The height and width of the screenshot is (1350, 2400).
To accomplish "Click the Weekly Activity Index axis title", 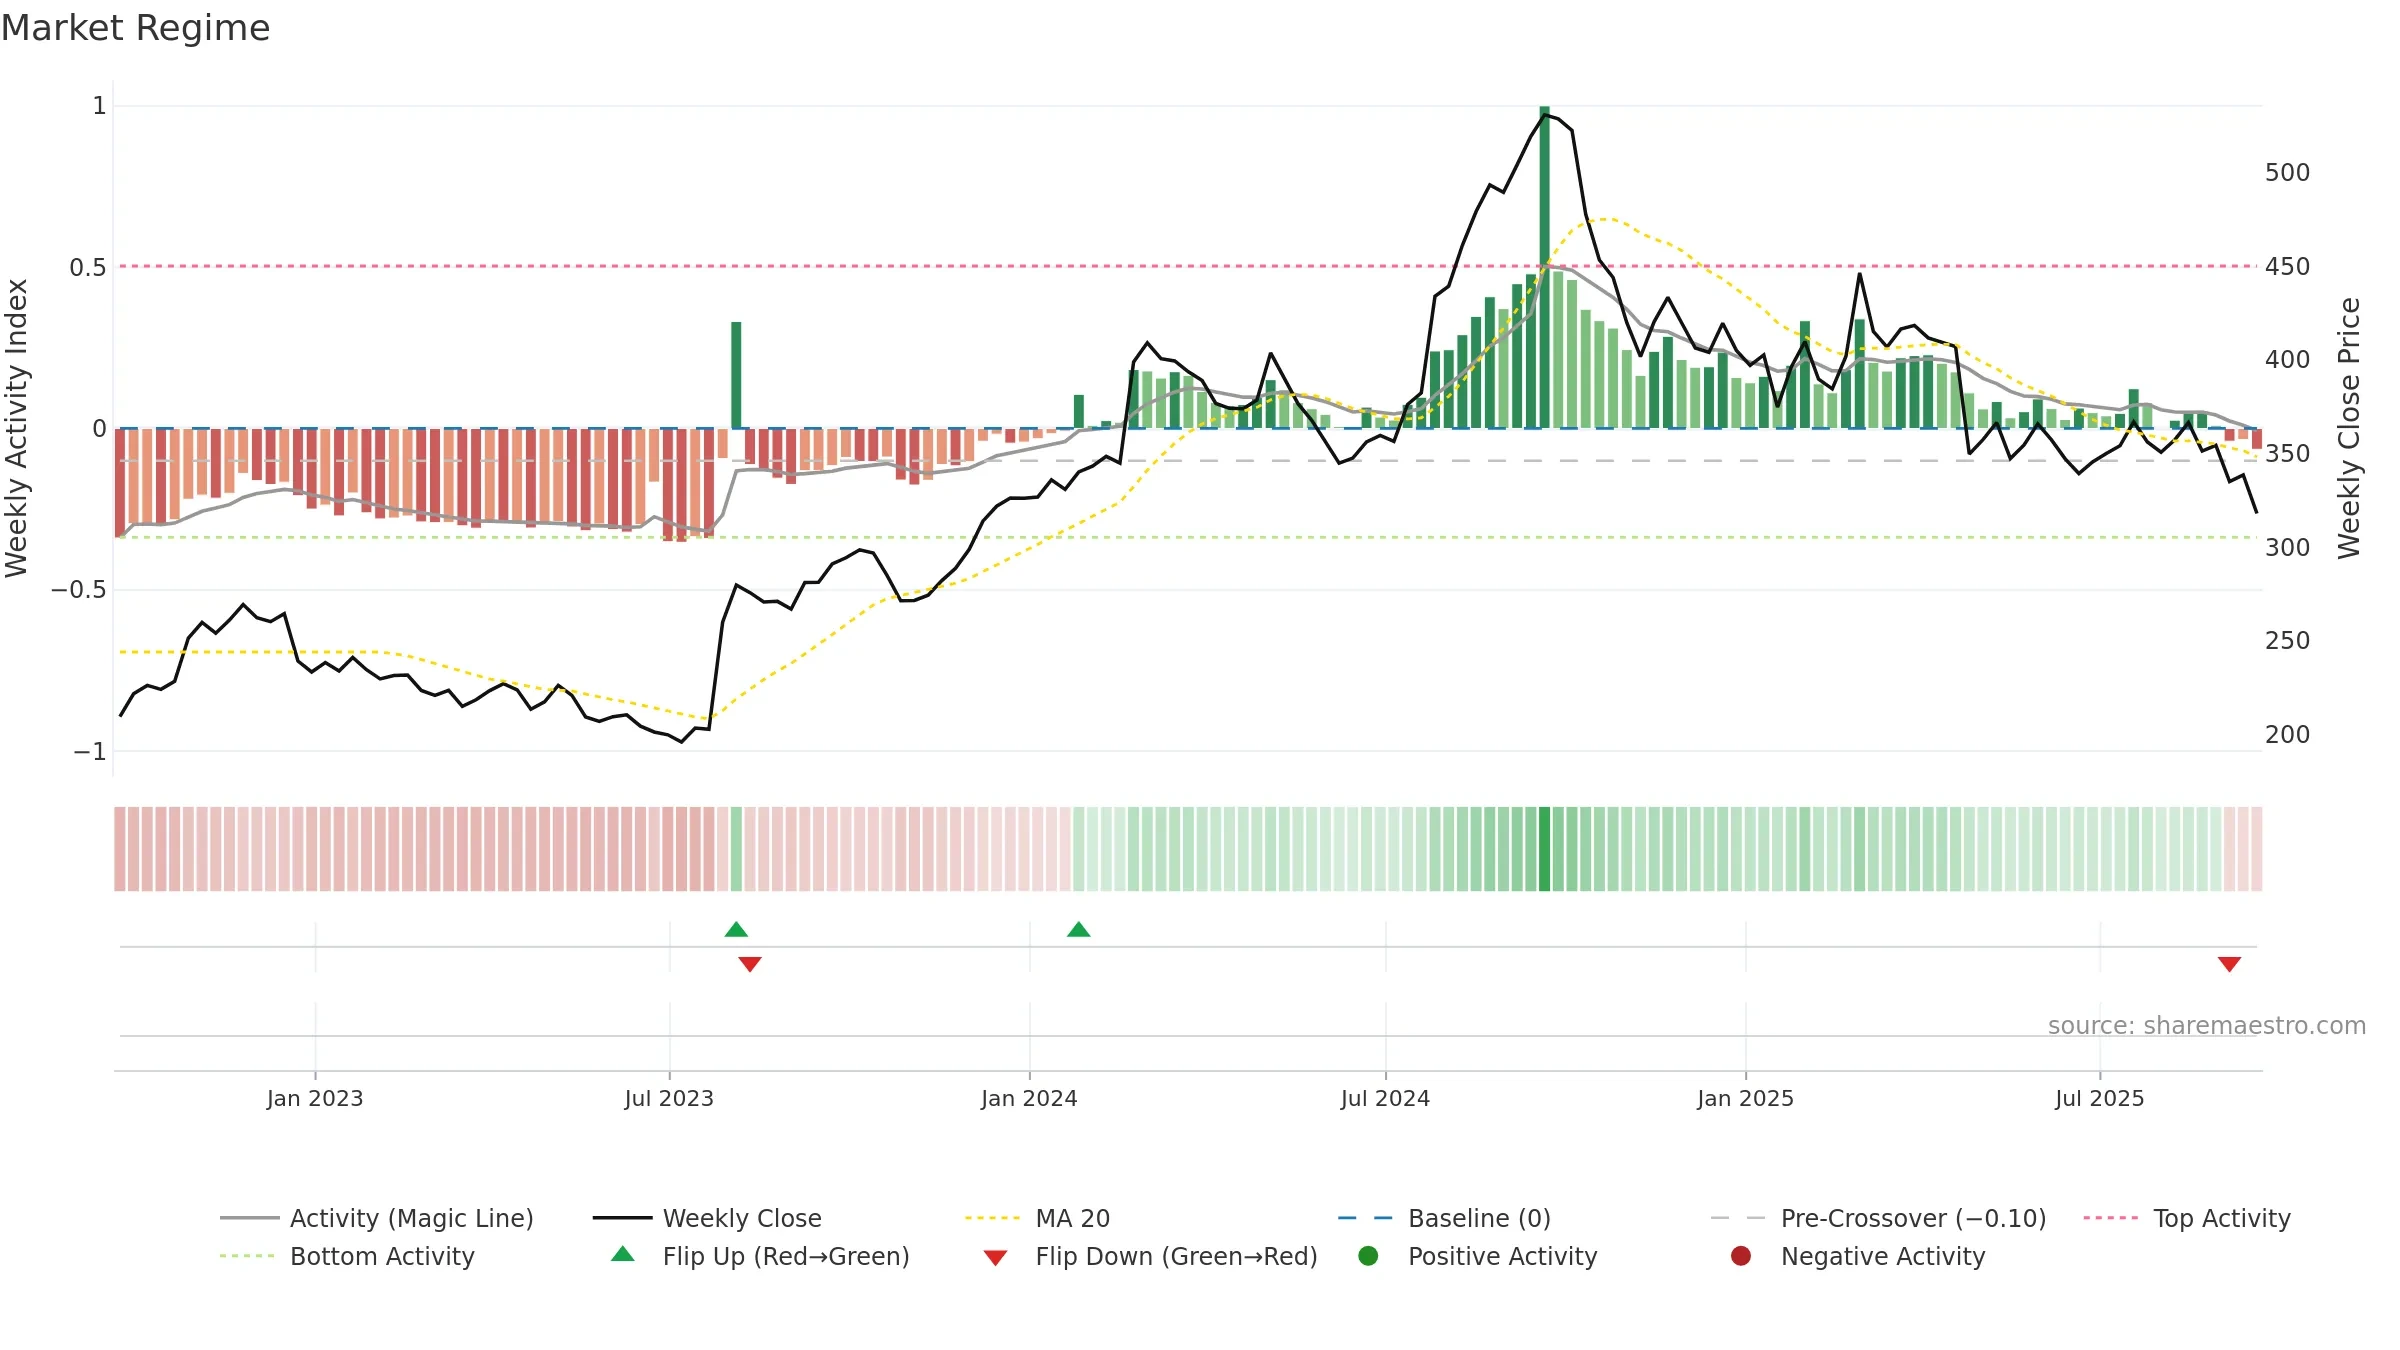I will (x=17, y=428).
